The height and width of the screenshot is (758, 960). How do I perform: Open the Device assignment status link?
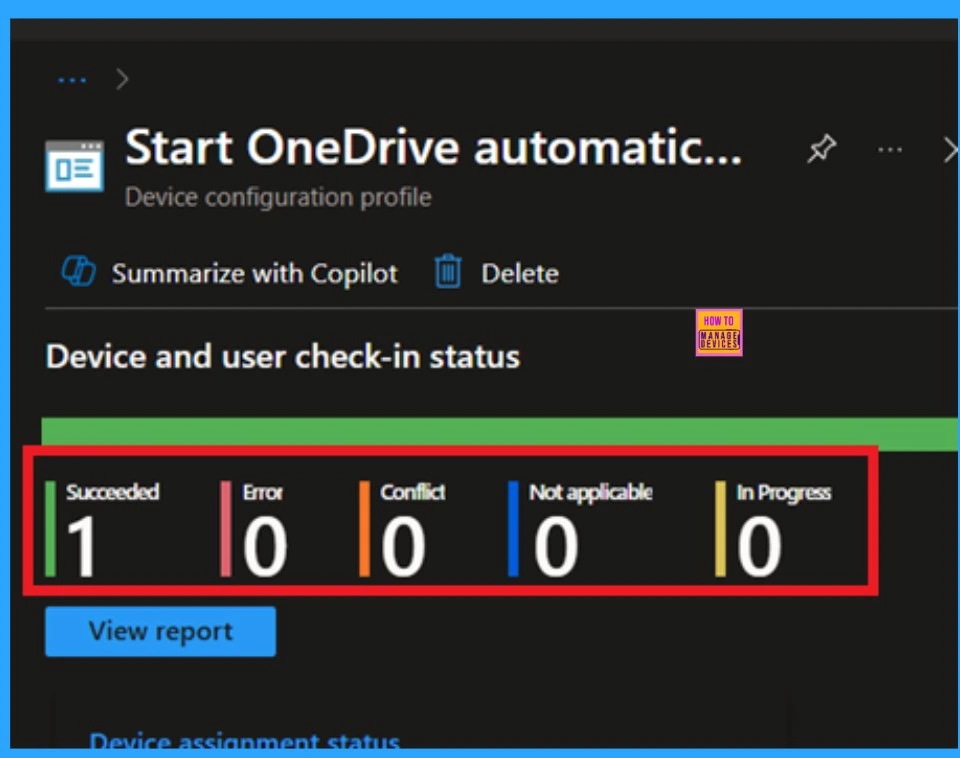(x=244, y=742)
